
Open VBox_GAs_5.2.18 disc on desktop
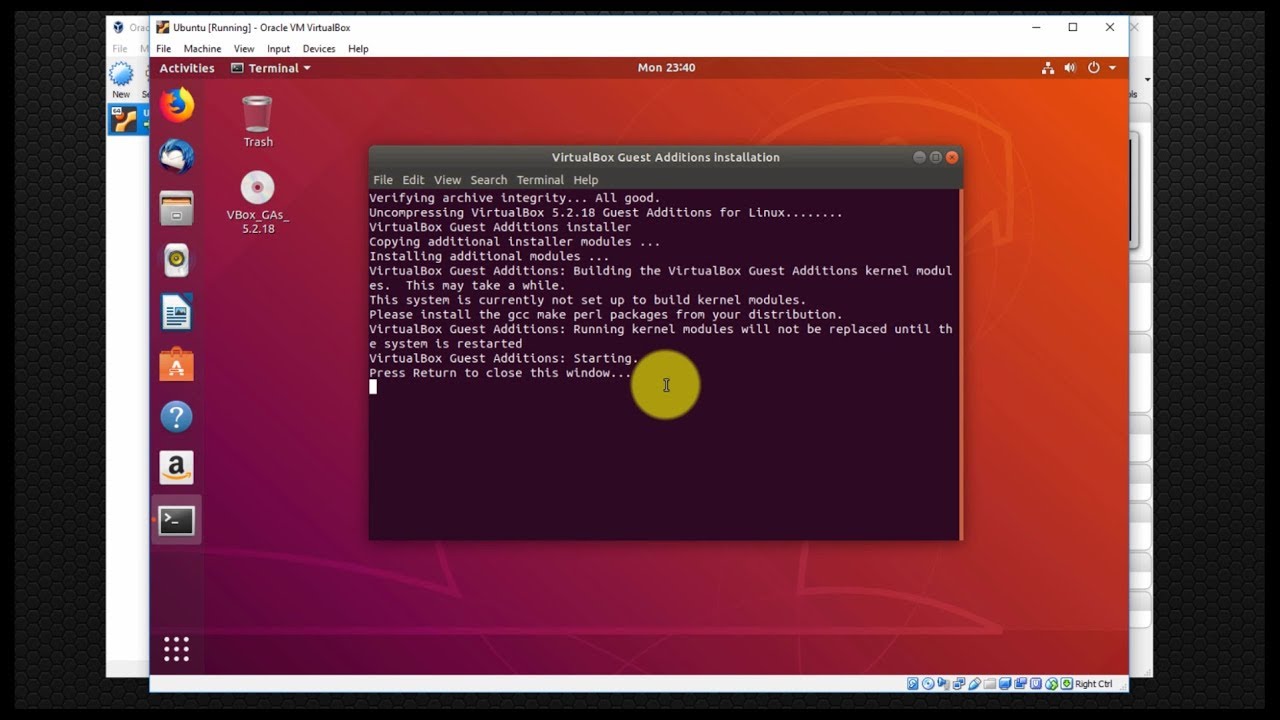(x=258, y=203)
